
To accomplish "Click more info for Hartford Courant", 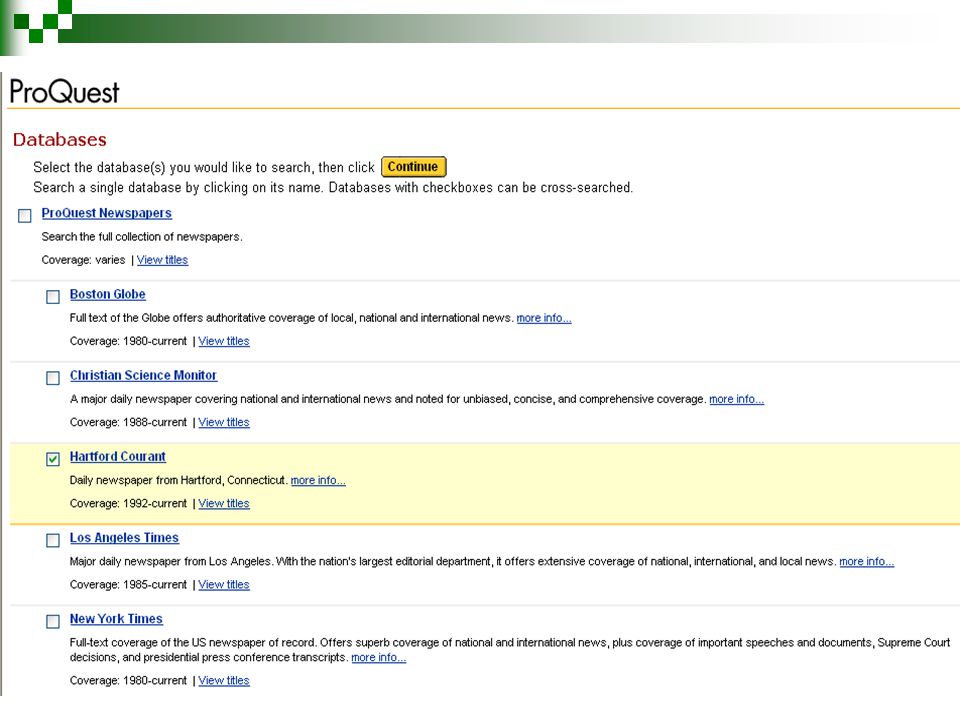I will pyautogui.click(x=318, y=480).
